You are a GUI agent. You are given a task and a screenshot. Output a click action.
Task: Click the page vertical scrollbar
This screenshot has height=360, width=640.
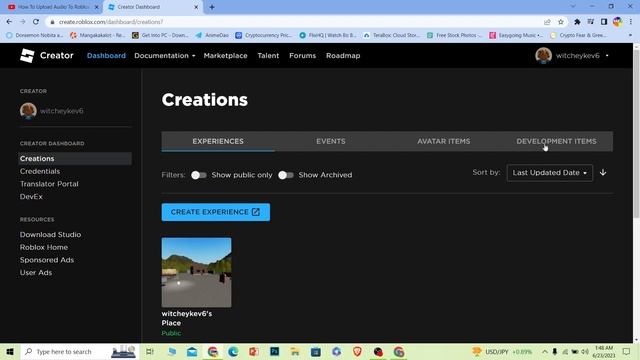click(x=636, y=135)
